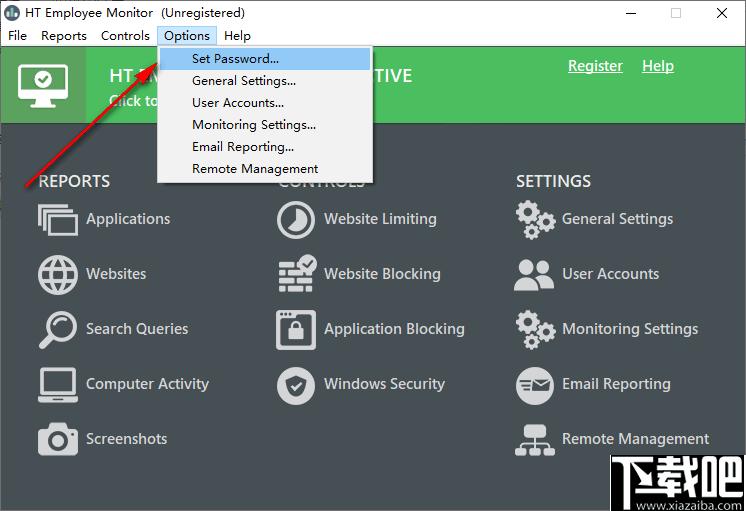Screen dimensions: 746x511
Task: Choose Set Password from Options menu
Action: (x=235, y=59)
